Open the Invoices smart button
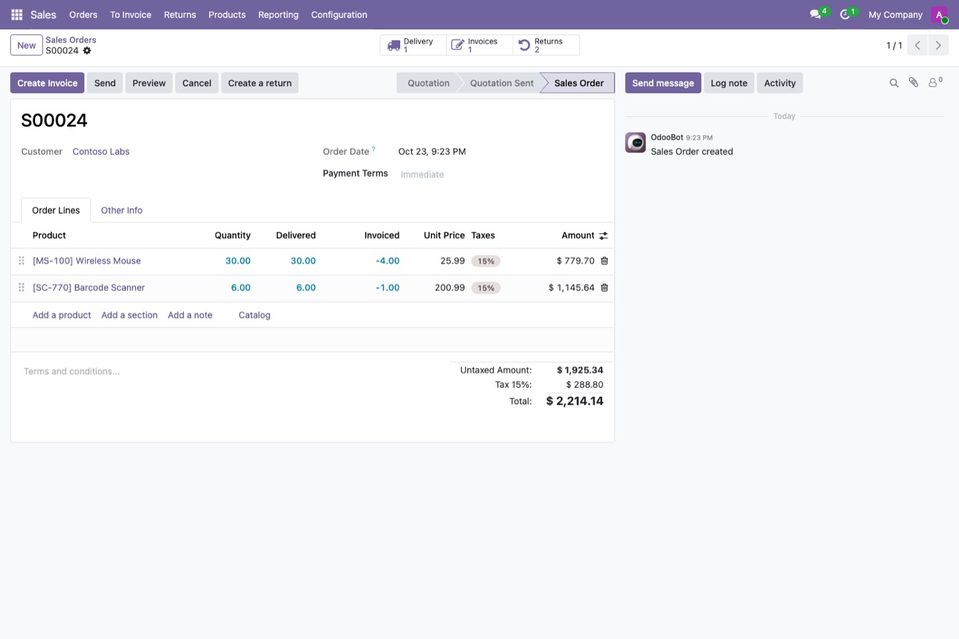This screenshot has width=959, height=639. coord(479,45)
